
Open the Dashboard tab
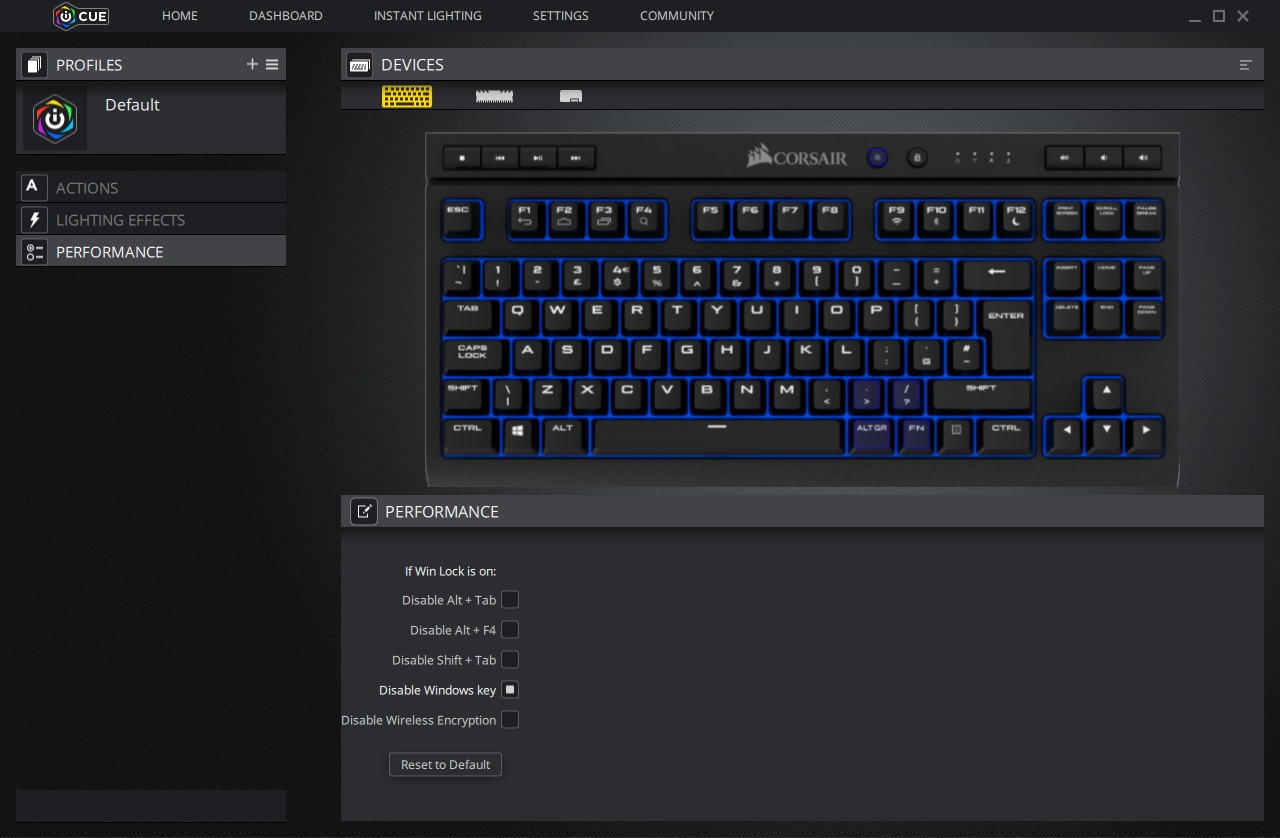(285, 16)
